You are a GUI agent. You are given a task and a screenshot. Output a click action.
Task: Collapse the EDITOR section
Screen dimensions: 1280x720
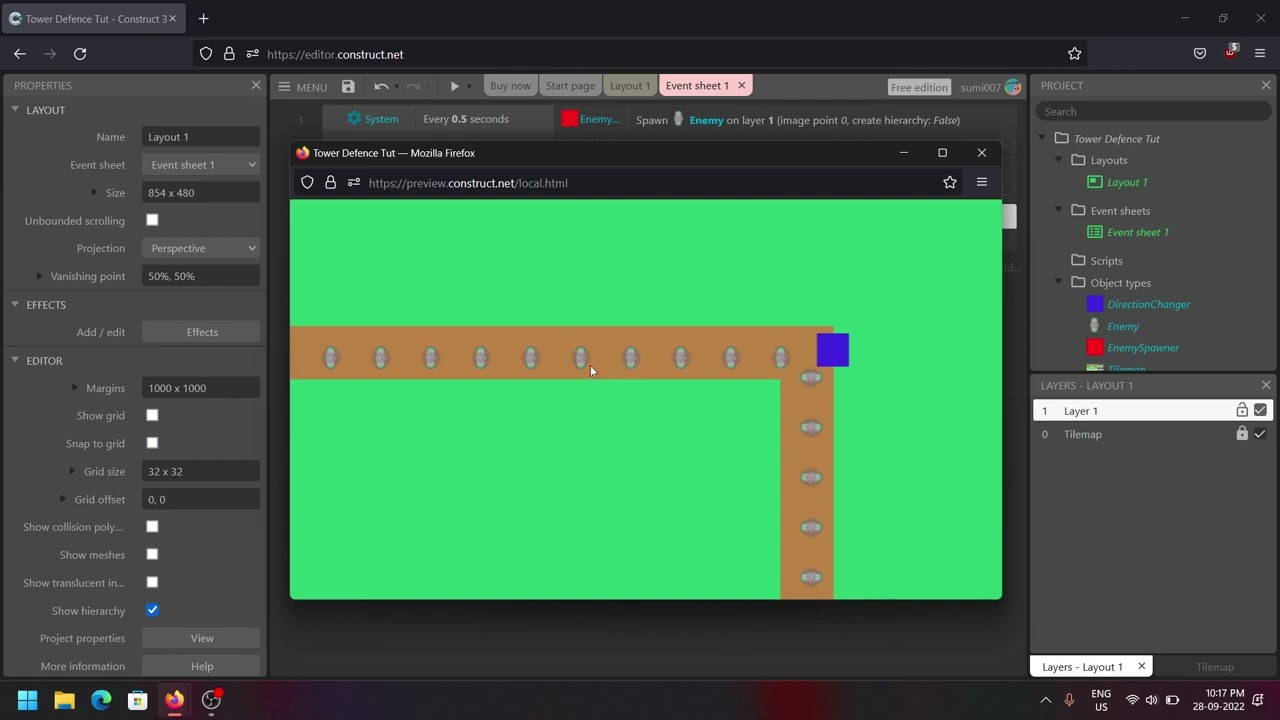pos(15,360)
